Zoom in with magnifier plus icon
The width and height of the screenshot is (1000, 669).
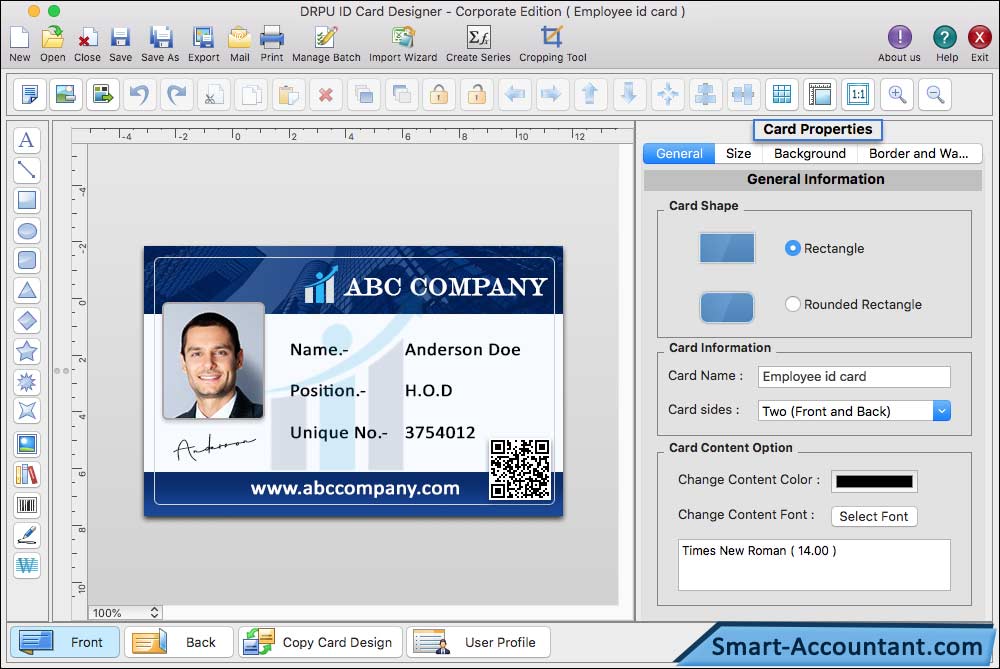[x=897, y=94]
